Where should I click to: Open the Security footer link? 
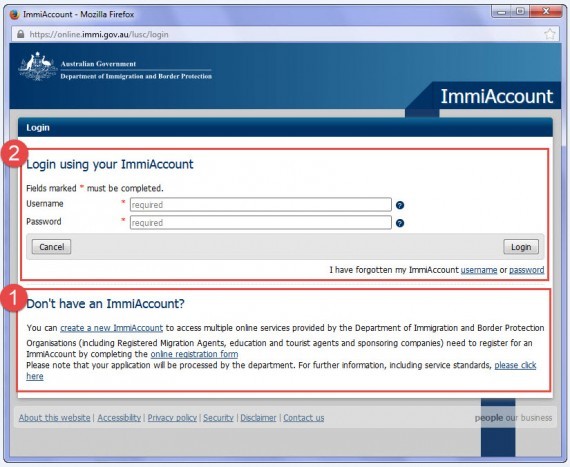coord(218,418)
